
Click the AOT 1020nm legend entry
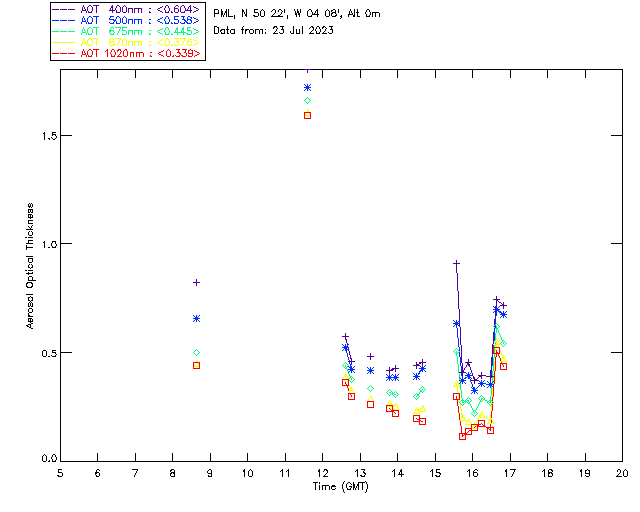pyautogui.click(x=127, y=53)
